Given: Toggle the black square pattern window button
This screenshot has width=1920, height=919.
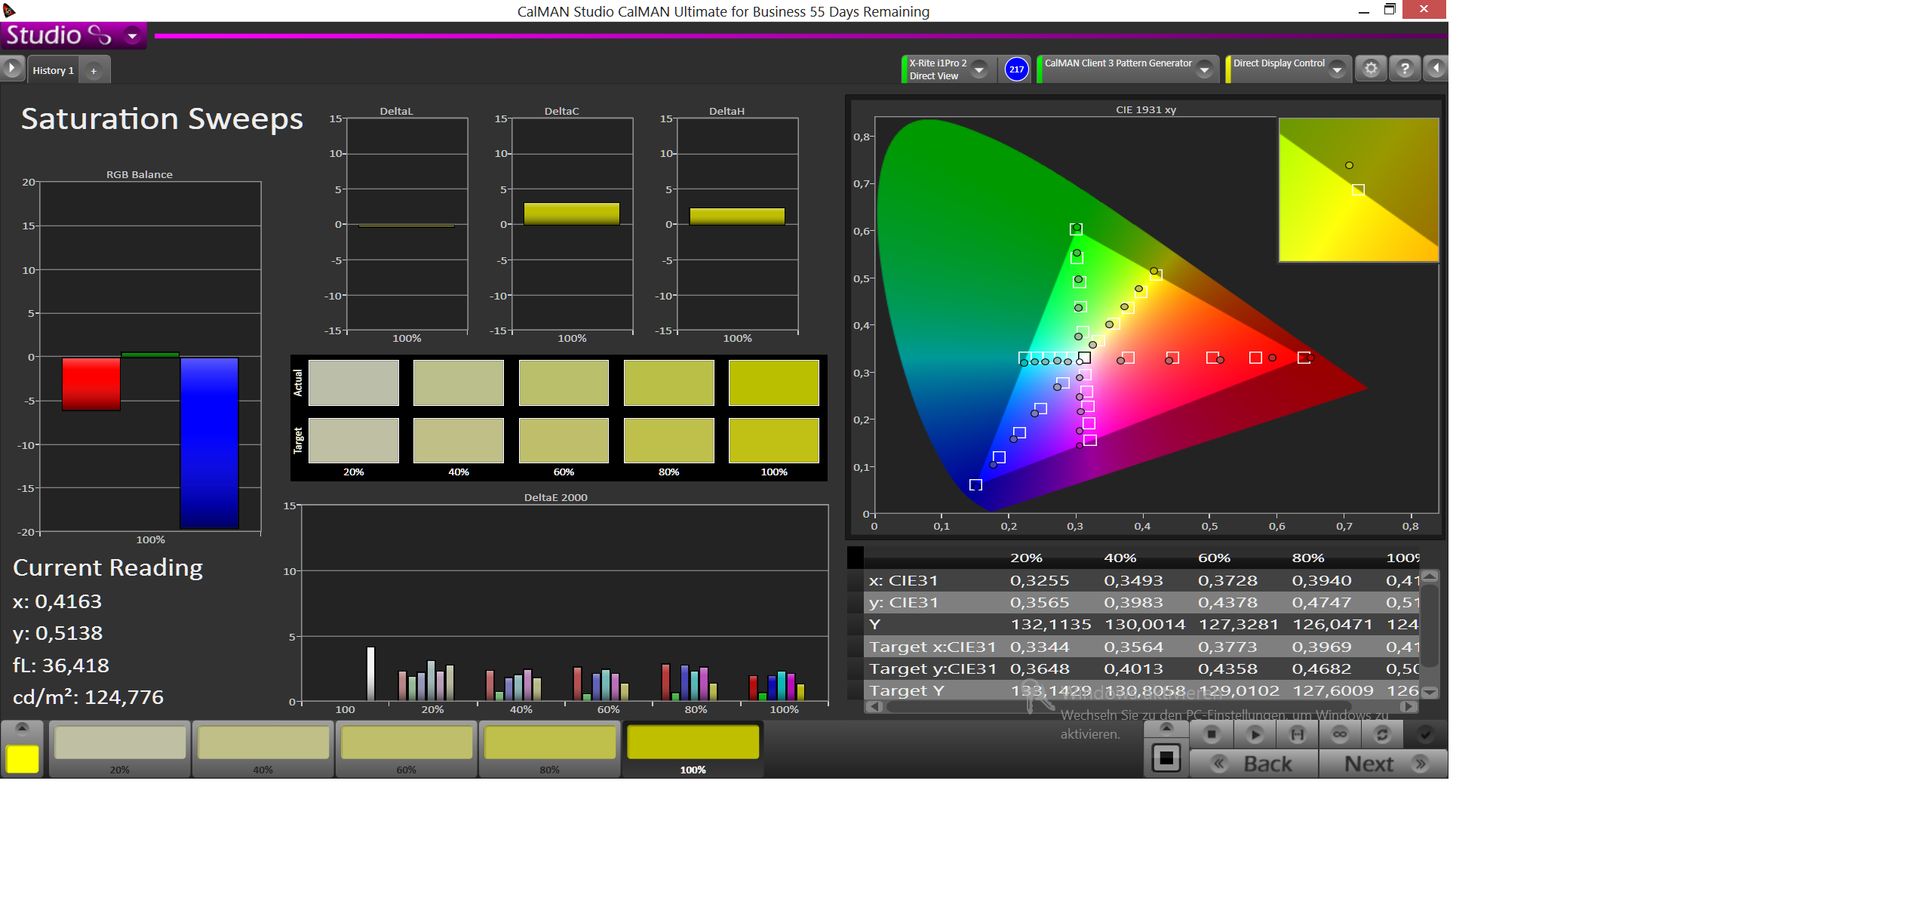Looking at the screenshot, I should point(1166,758).
